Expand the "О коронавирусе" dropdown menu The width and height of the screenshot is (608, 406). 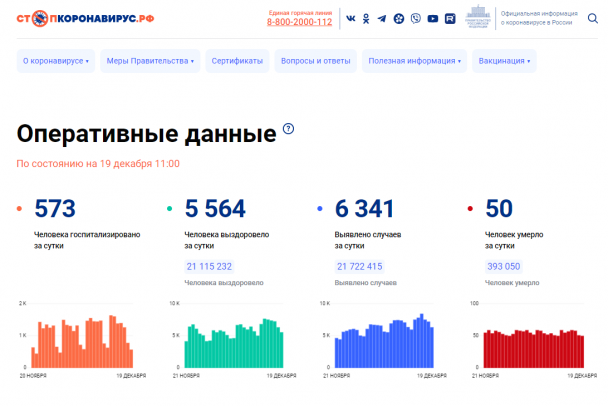click(x=56, y=61)
